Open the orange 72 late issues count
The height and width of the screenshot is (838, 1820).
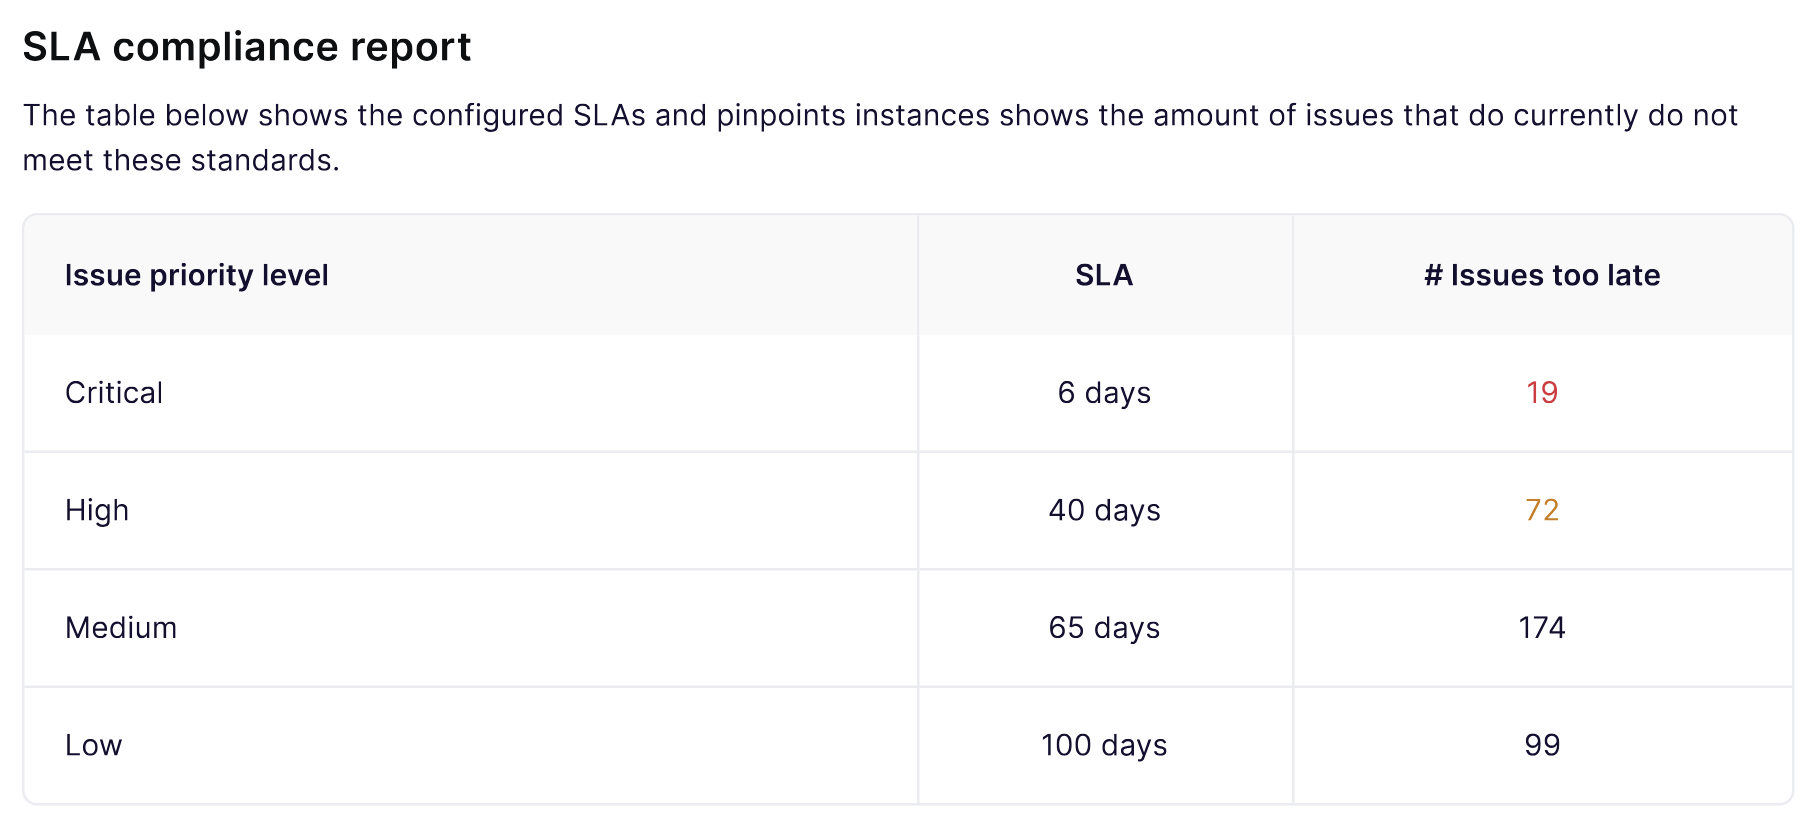1542,510
